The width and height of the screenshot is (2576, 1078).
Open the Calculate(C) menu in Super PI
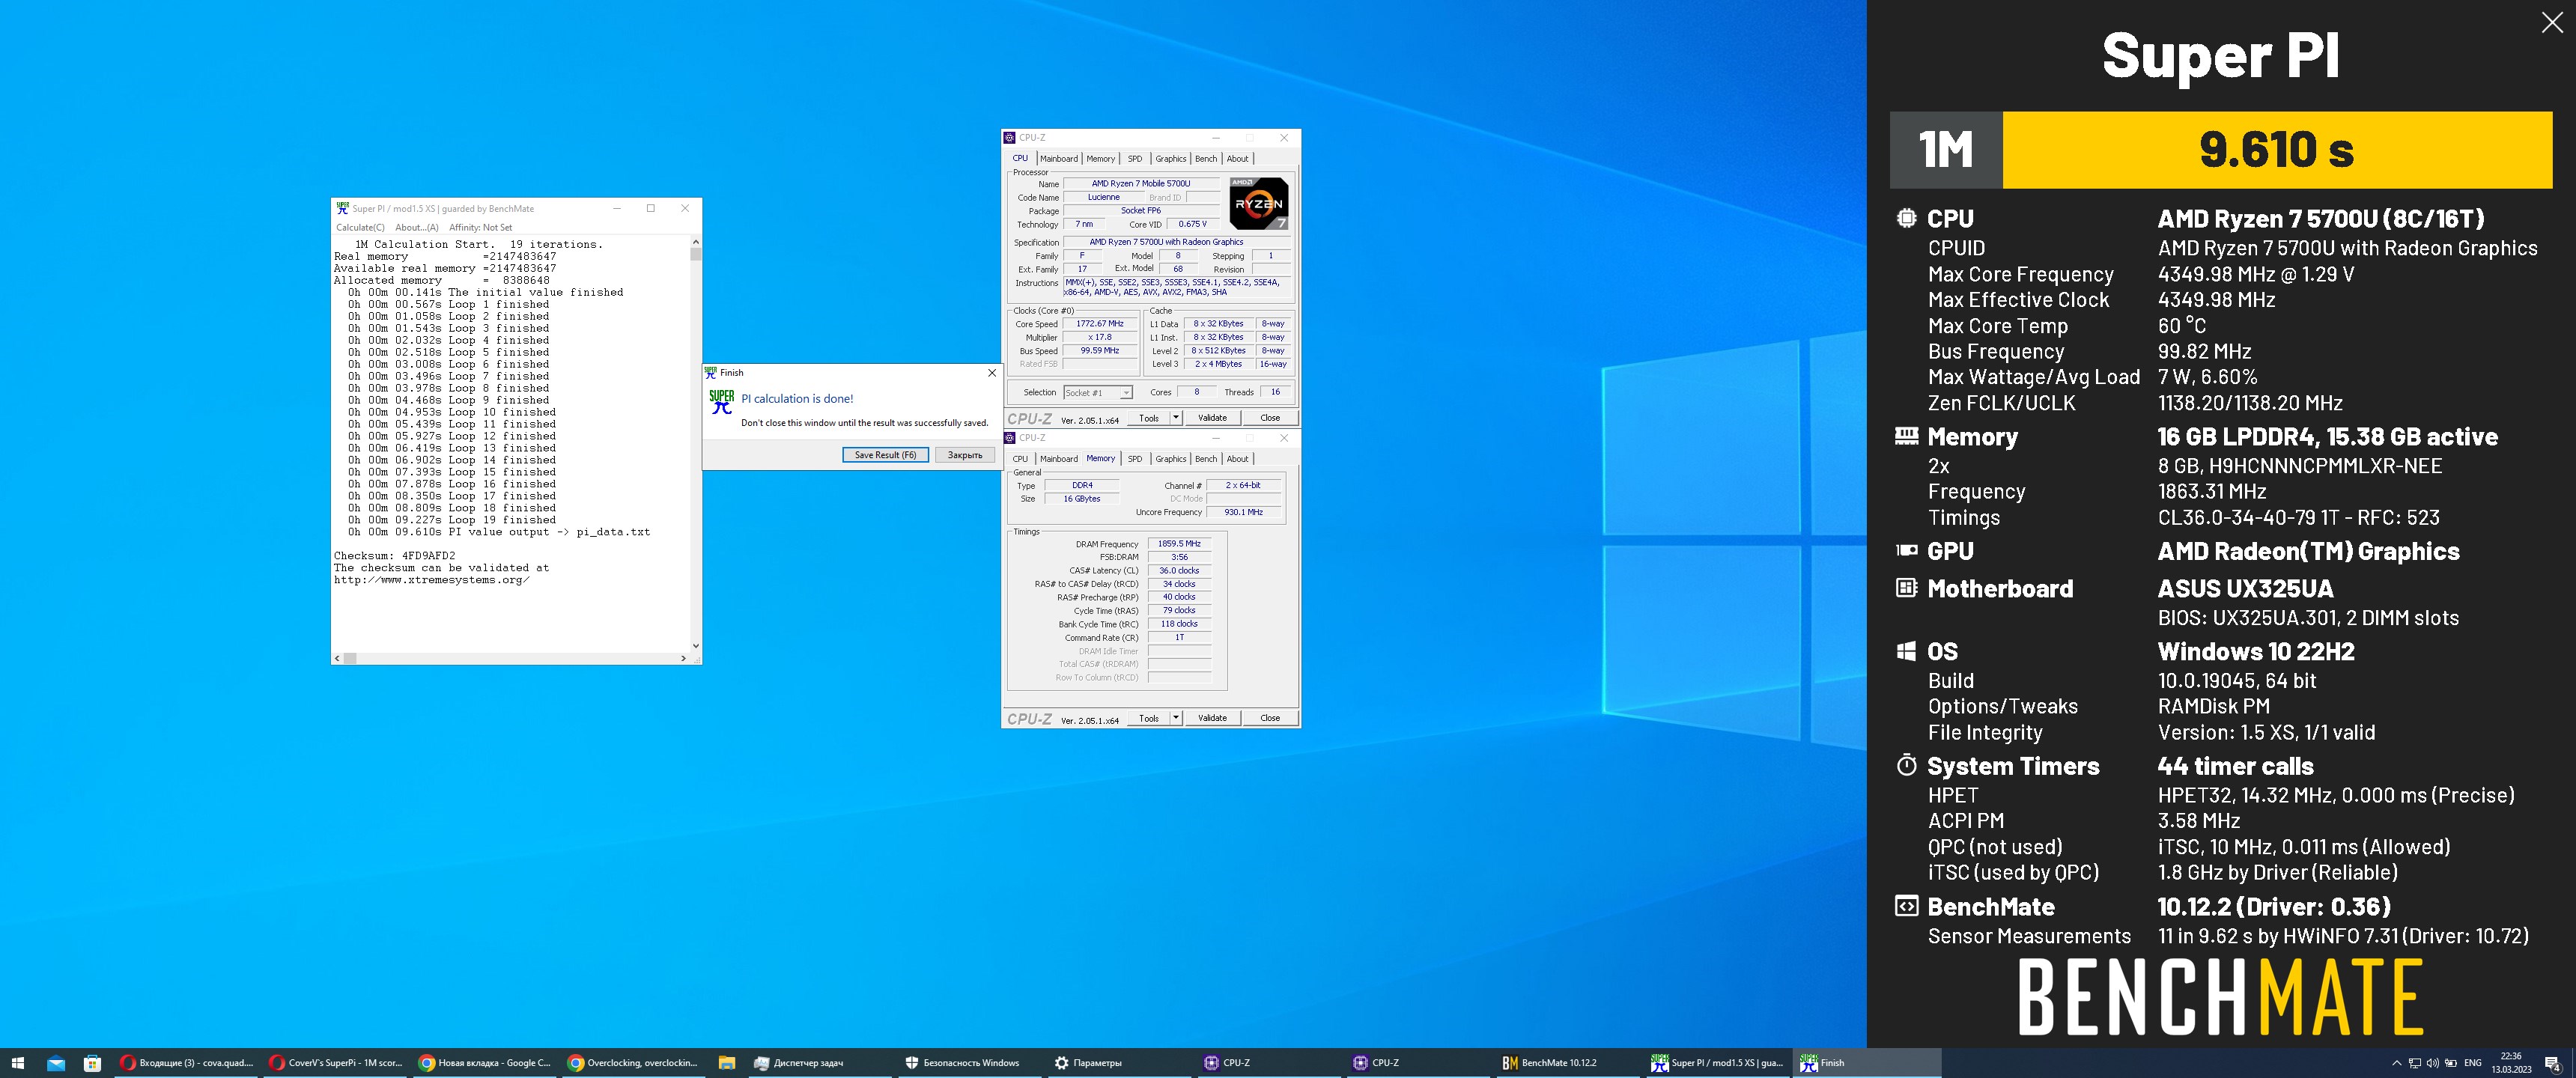click(360, 227)
